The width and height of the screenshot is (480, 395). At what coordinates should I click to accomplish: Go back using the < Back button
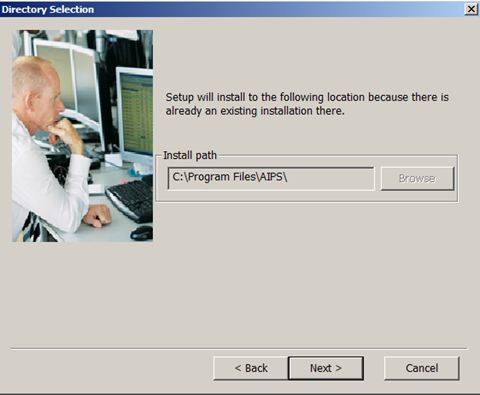[x=251, y=368]
